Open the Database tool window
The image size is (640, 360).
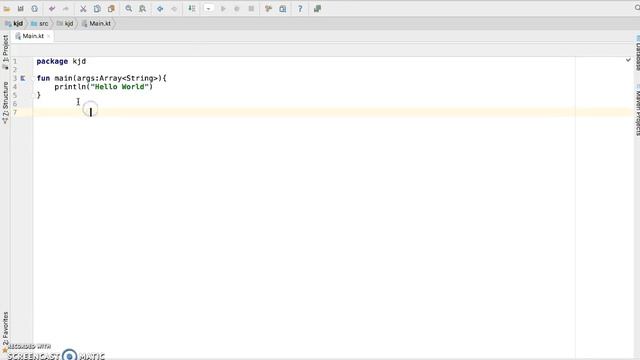coord(637,53)
